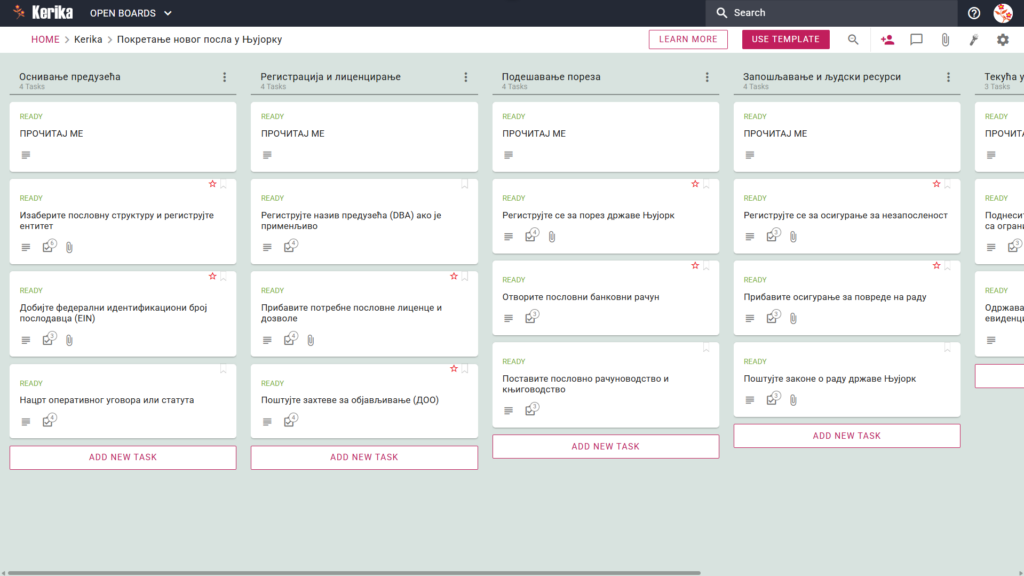Open the highlight tasks icon

click(x=974, y=39)
